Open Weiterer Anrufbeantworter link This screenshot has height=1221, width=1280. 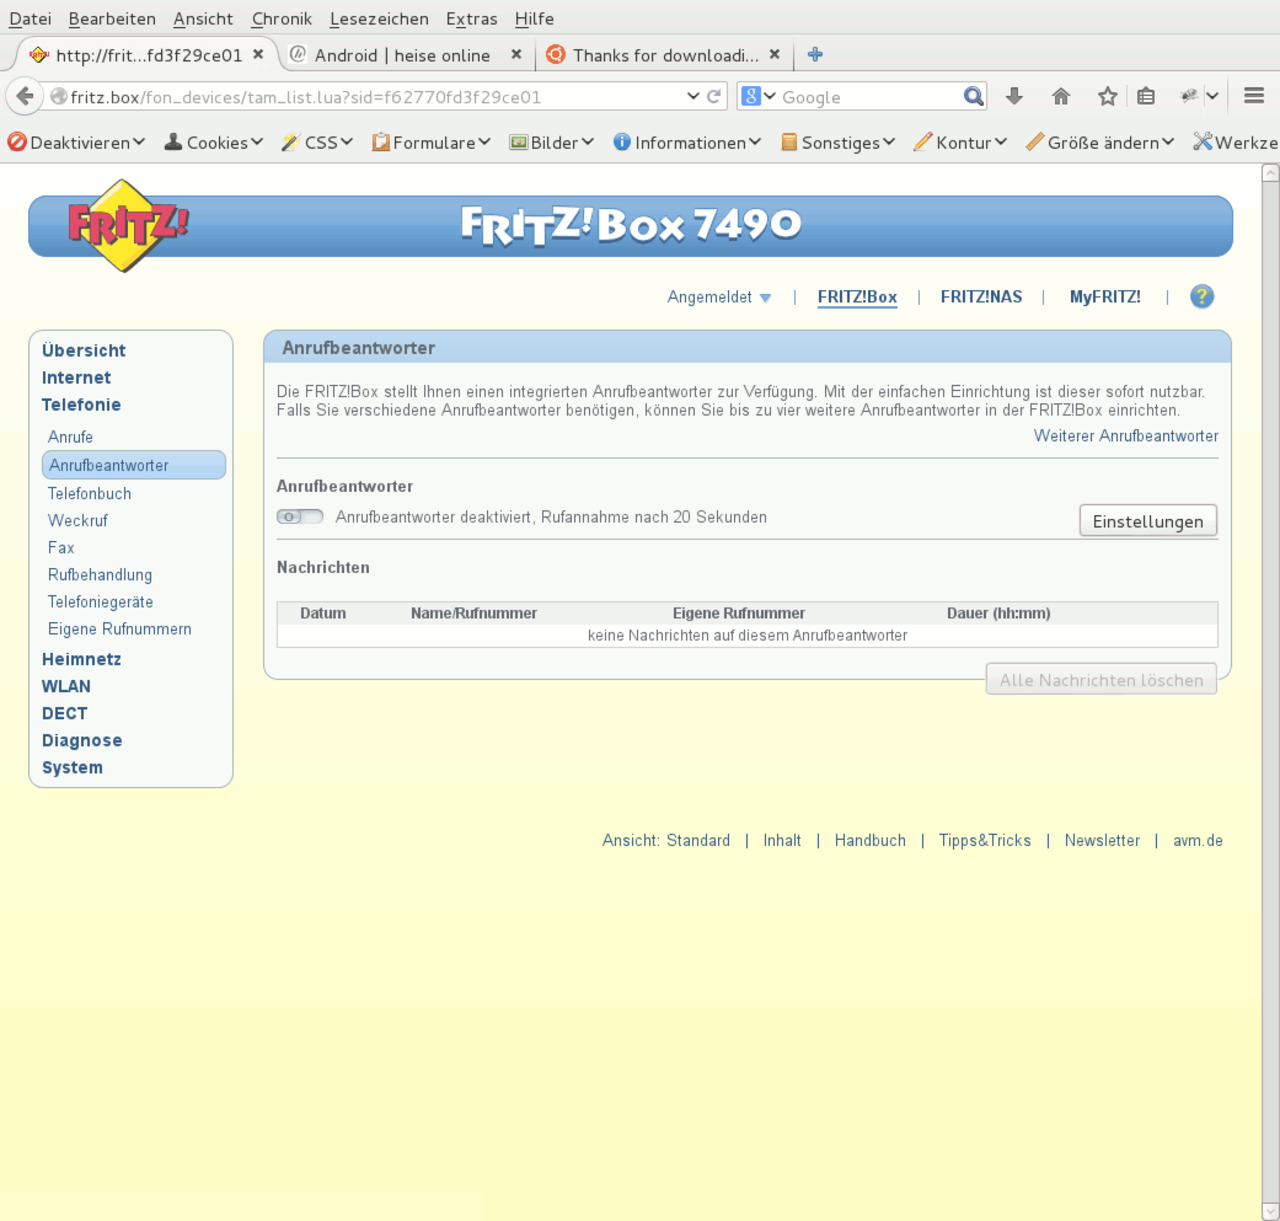(x=1126, y=436)
